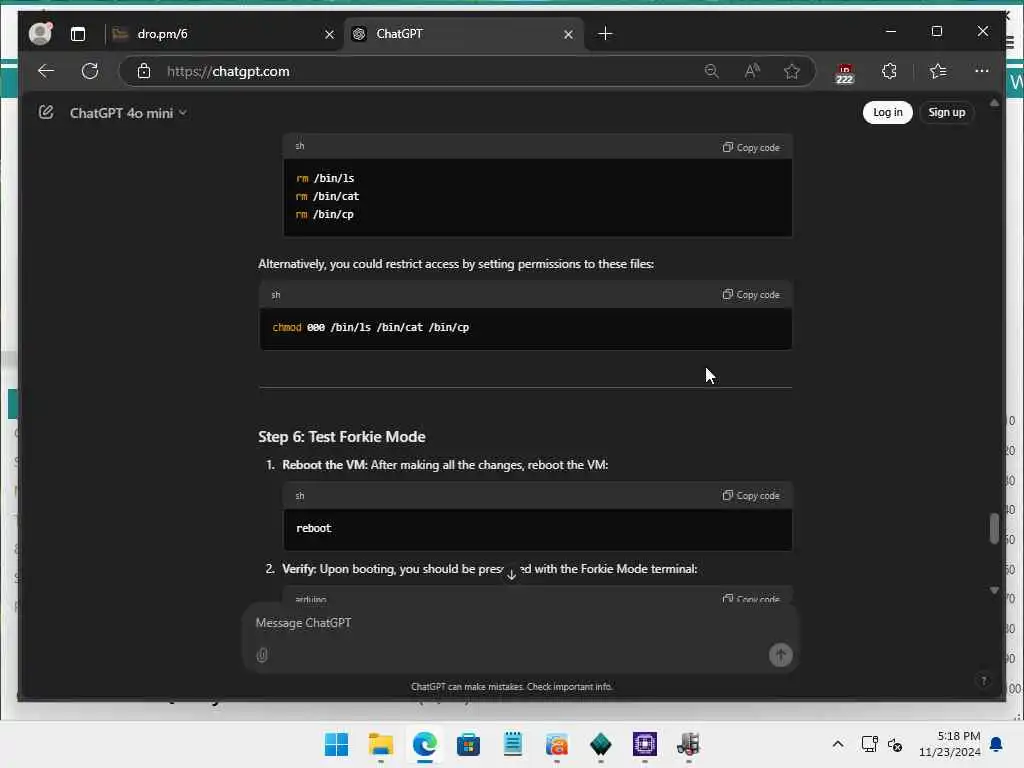Open Edge Settings and more menu

pos(981,71)
